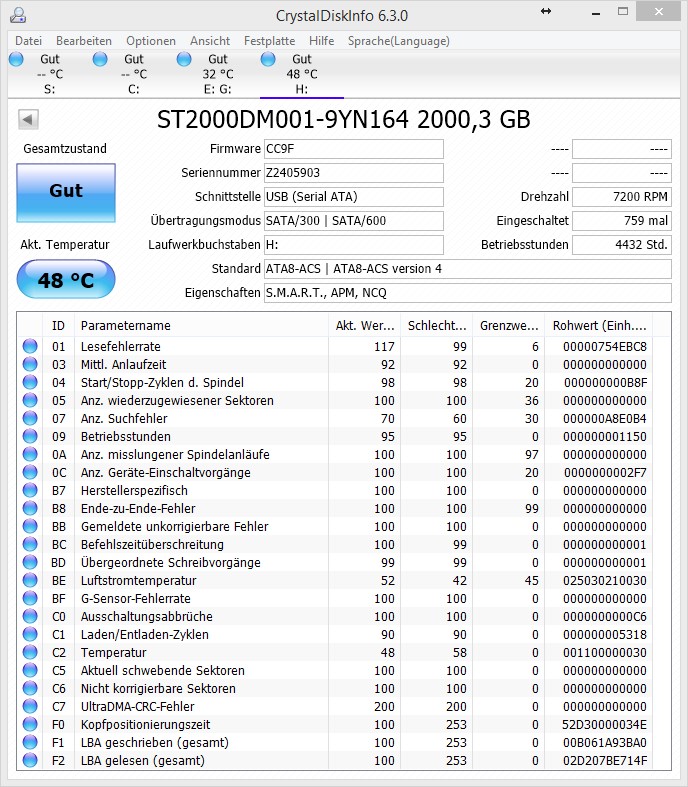Click the Parametername column header
The height and width of the screenshot is (787, 688).
click(x=201, y=325)
